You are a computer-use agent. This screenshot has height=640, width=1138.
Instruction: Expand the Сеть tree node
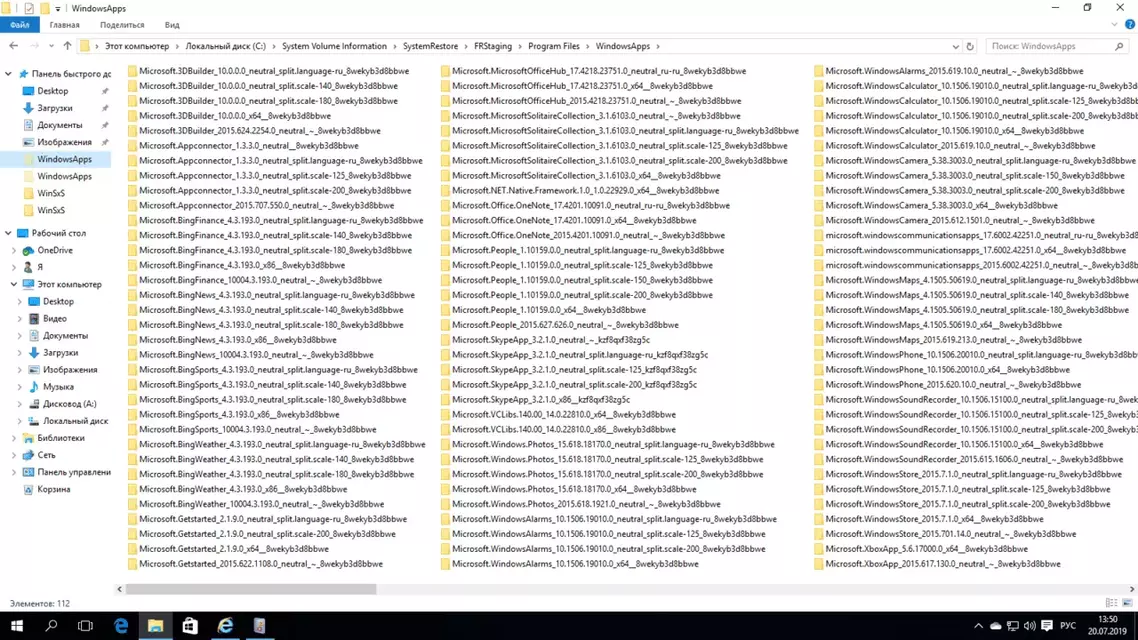(14, 455)
